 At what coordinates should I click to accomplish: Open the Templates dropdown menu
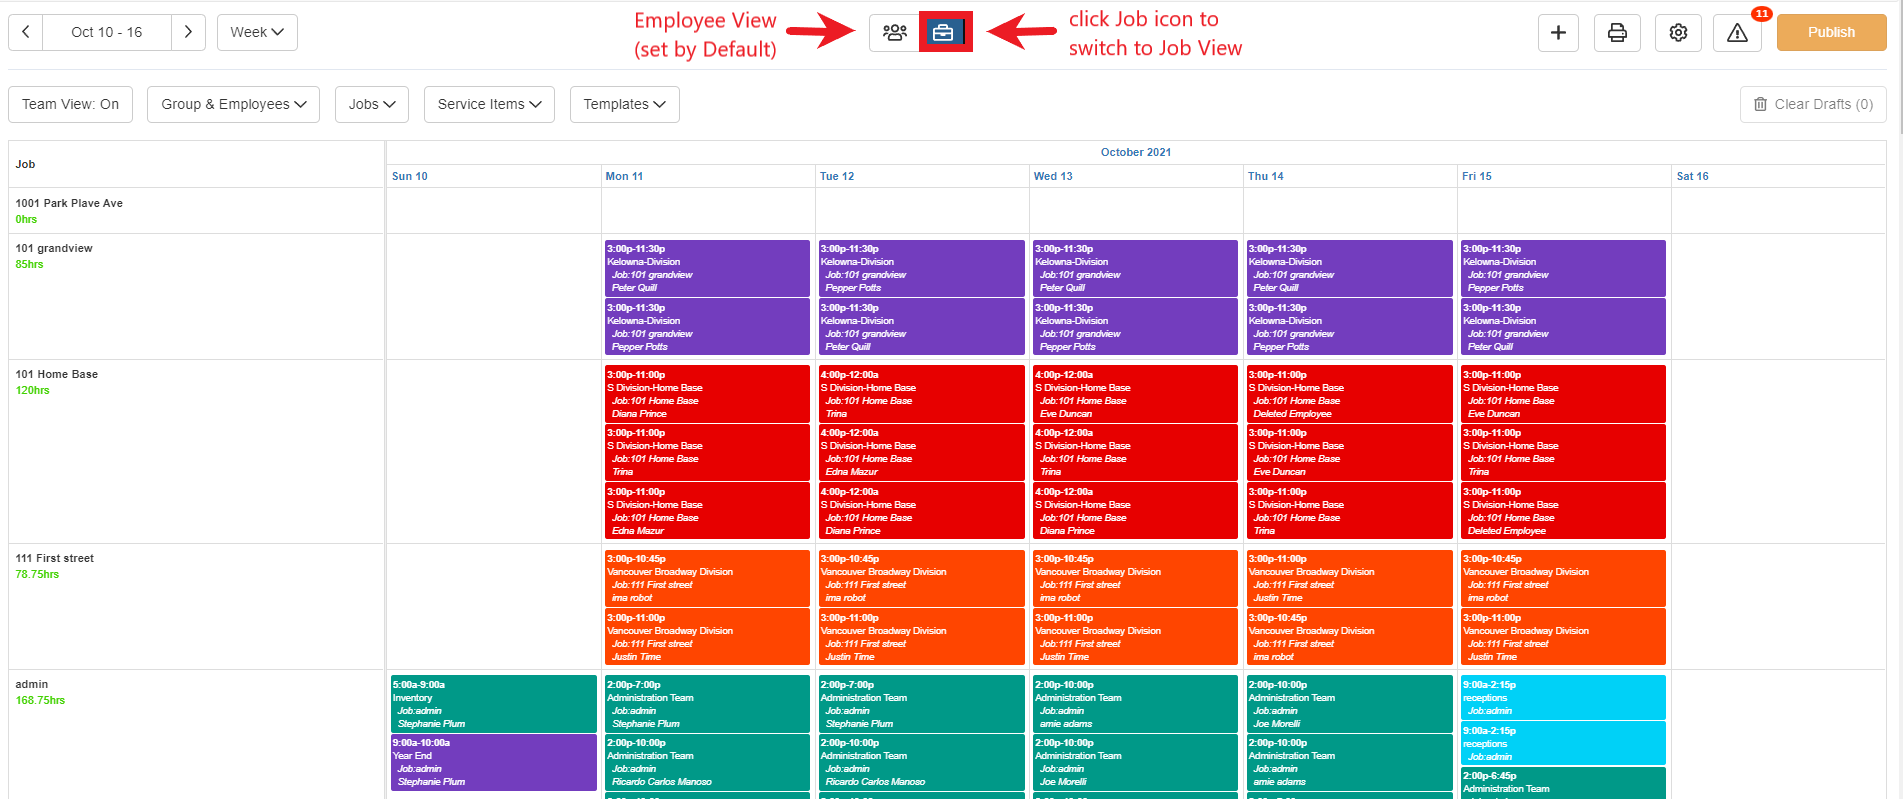(625, 104)
